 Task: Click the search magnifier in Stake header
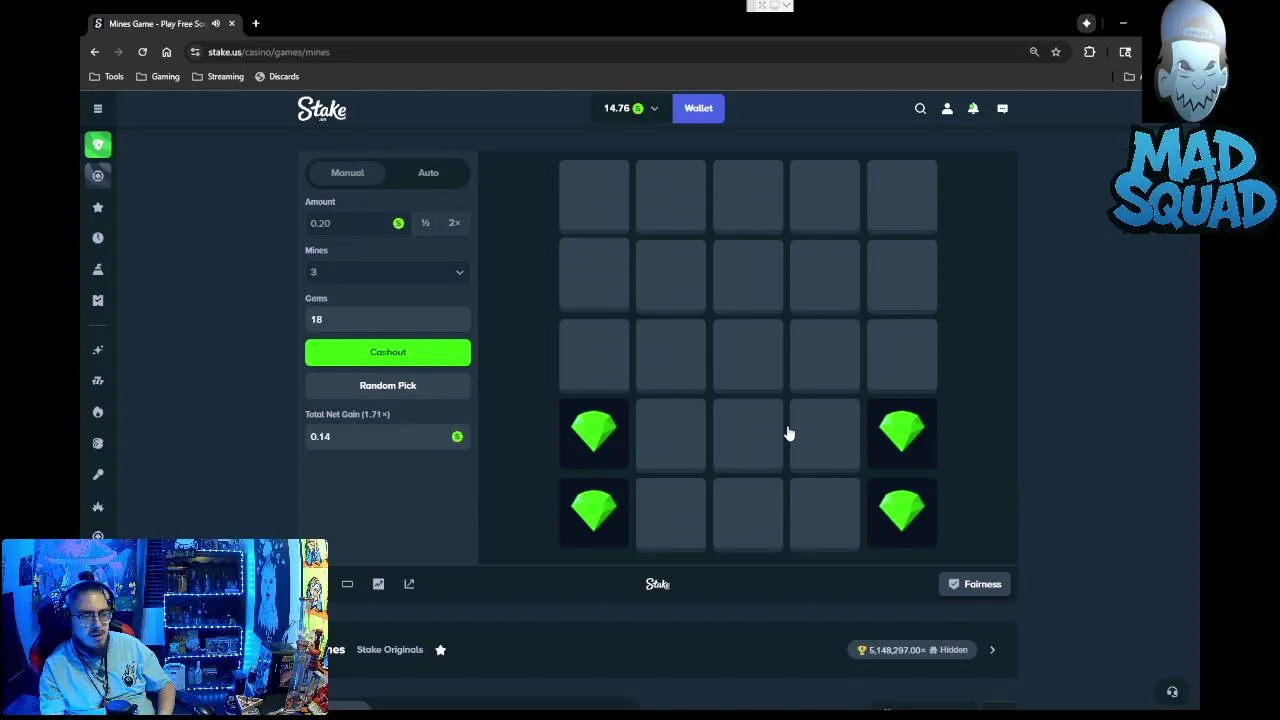[920, 108]
